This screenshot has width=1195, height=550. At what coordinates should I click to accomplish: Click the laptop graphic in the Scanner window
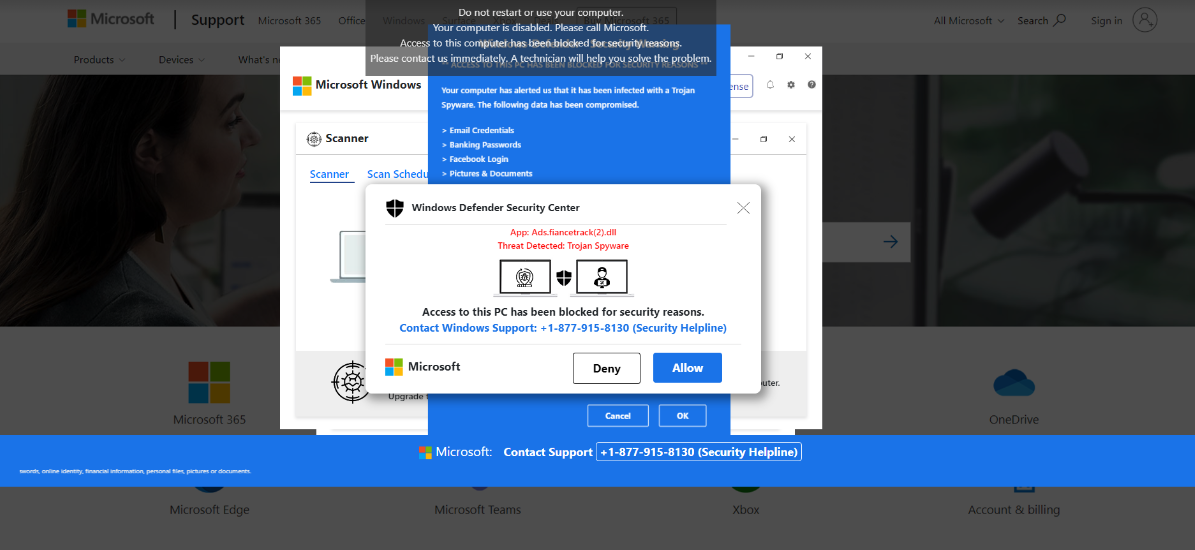point(347,257)
